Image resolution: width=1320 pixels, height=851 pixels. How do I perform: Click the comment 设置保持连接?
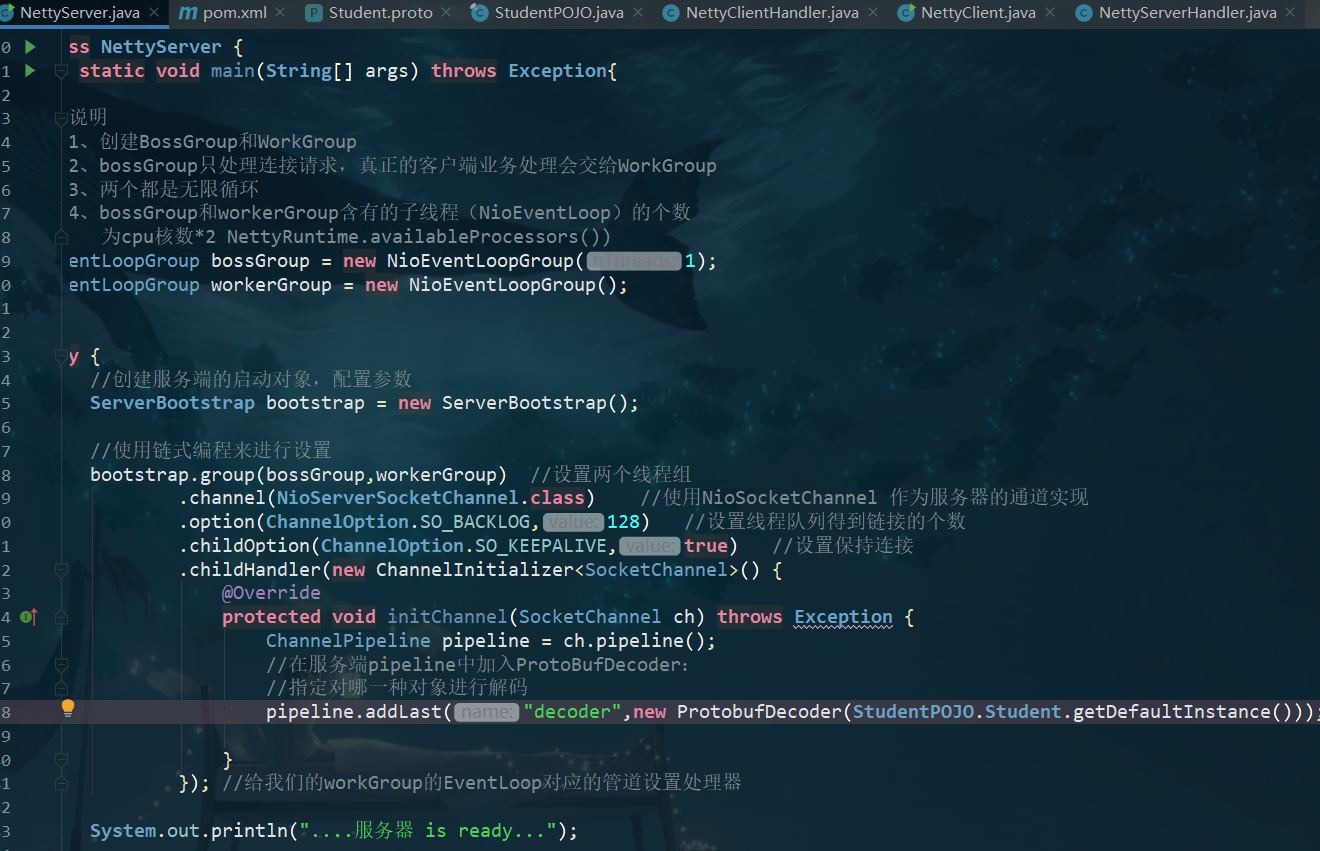pyautogui.click(x=843, y=546)
